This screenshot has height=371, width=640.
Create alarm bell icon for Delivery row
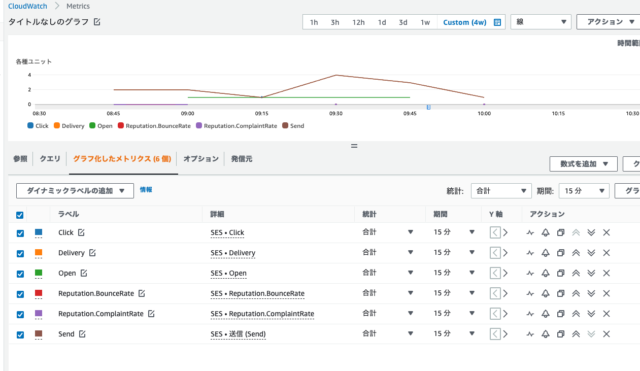point(545,253)
